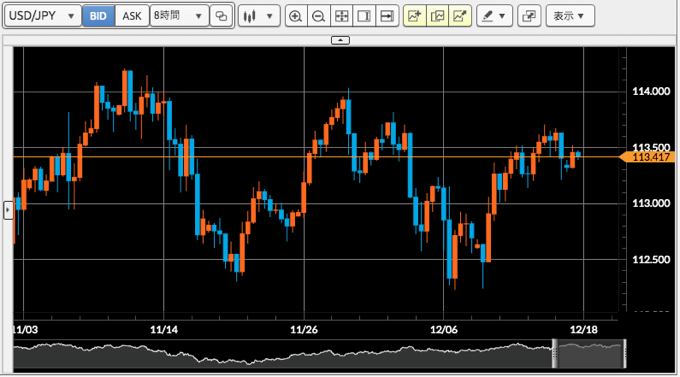Click the 12/06 date axis label
The image size is (680, 377).
click(x=444, y=330)
